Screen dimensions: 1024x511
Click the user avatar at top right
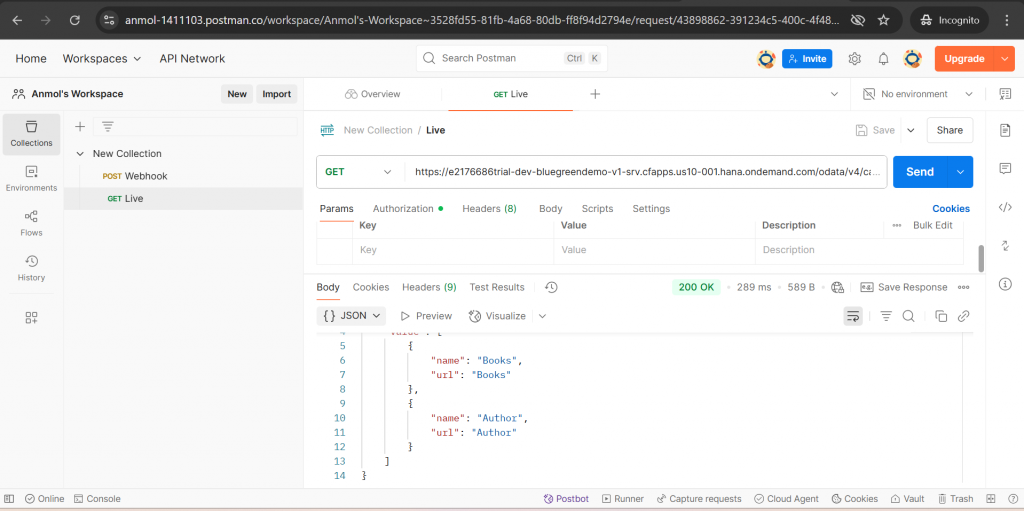point(912,59)
